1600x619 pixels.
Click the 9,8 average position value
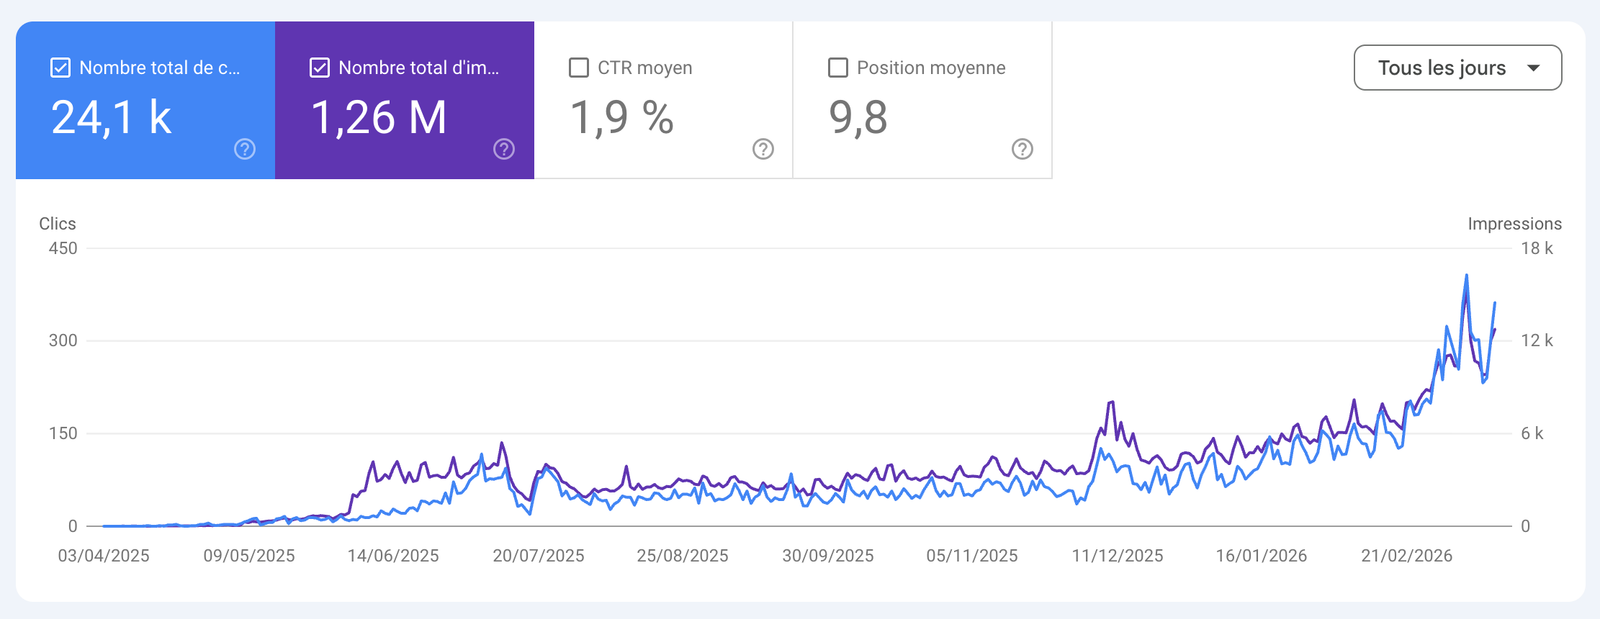858,118
